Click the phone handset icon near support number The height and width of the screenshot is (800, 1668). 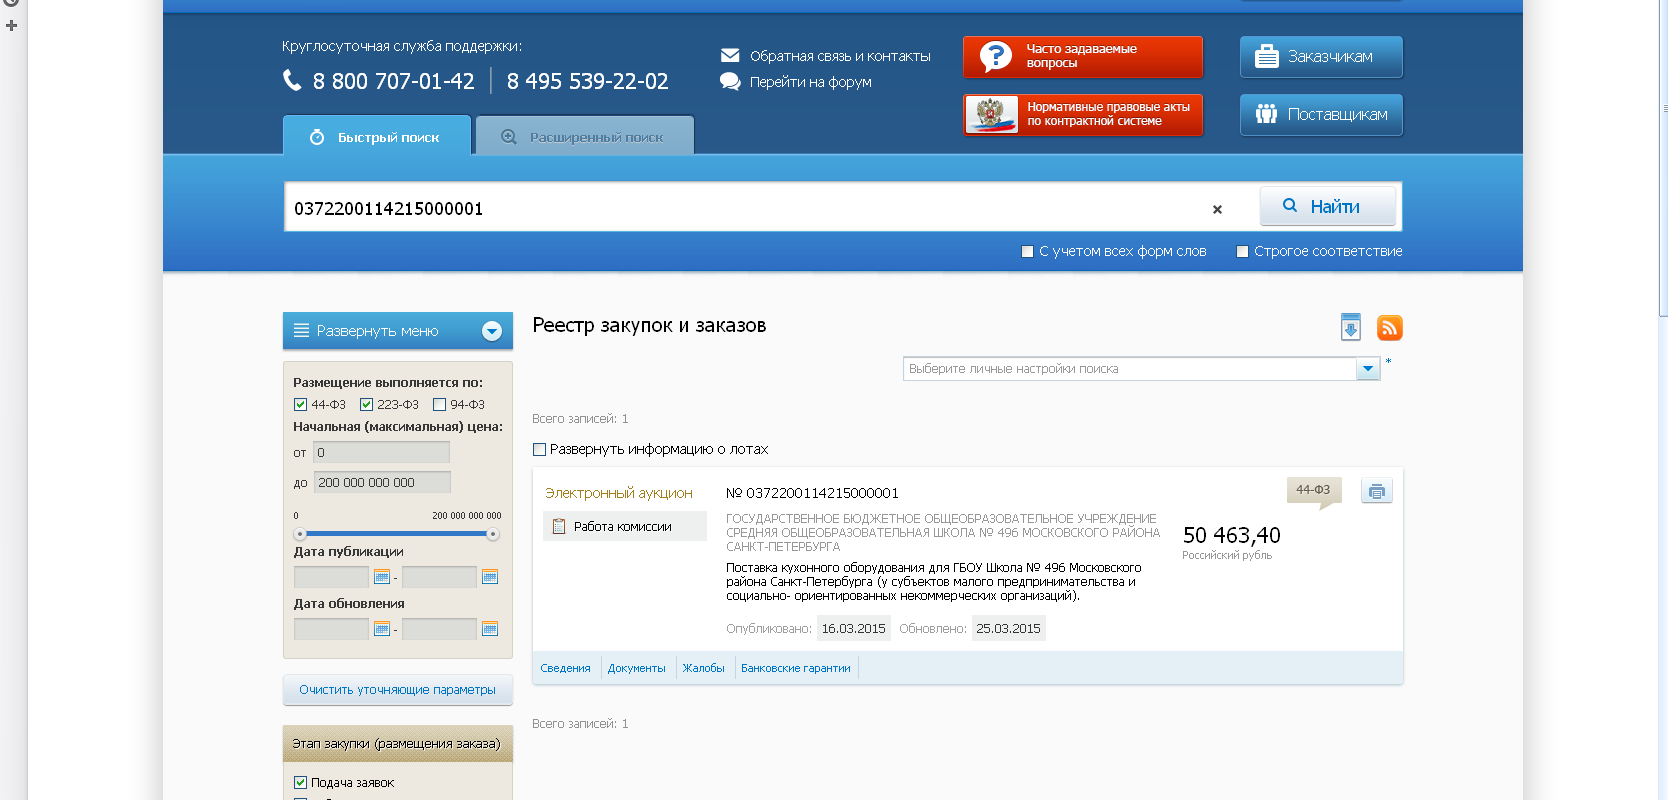pyautogui.click(x=292, y=80)
